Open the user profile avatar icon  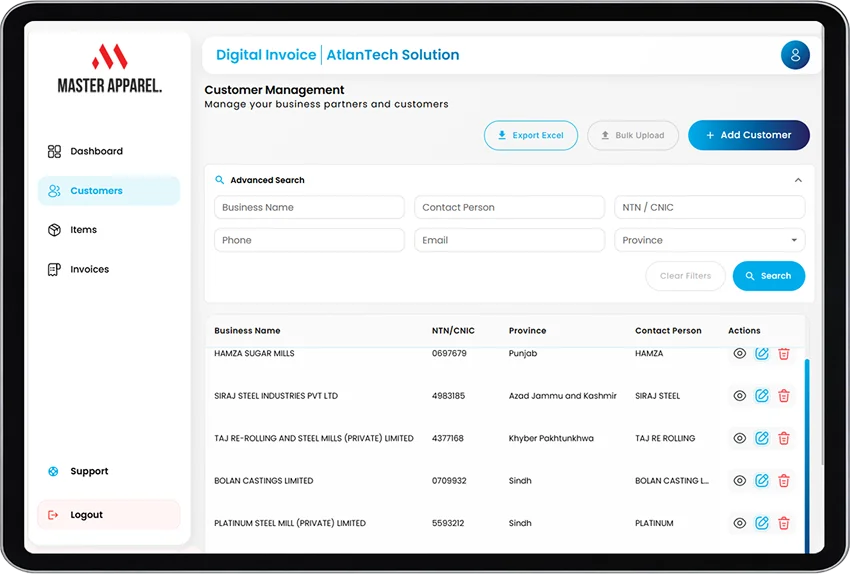[x=795, y=55]
